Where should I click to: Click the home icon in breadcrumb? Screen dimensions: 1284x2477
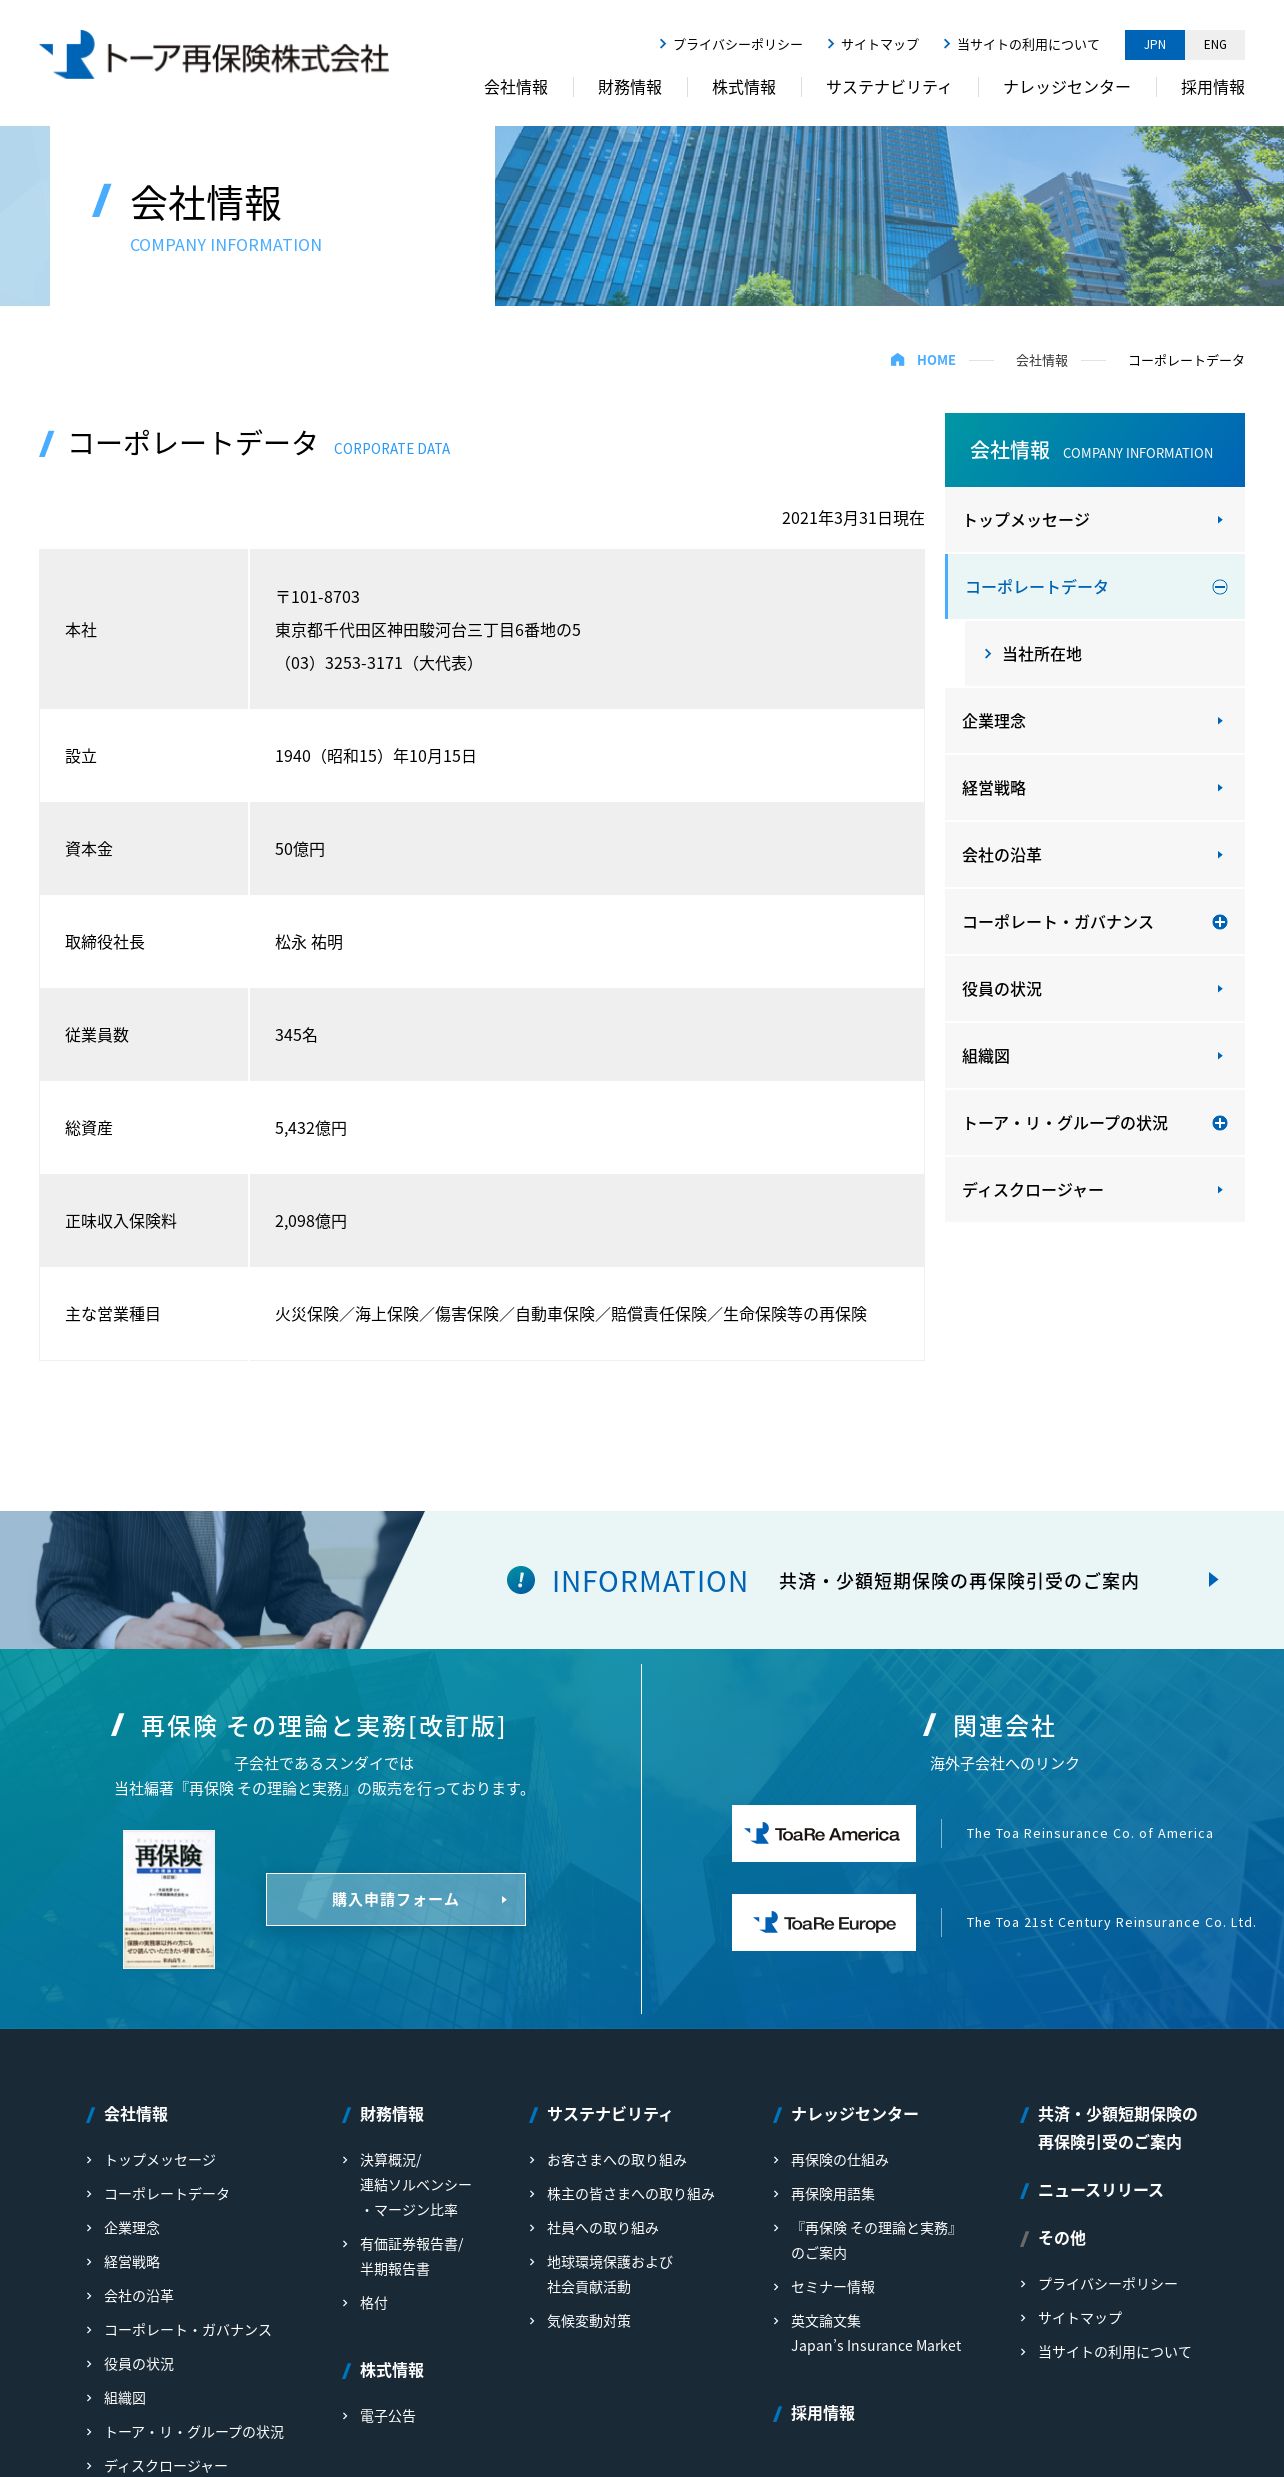pyautogui.click(x=897, y=360)
